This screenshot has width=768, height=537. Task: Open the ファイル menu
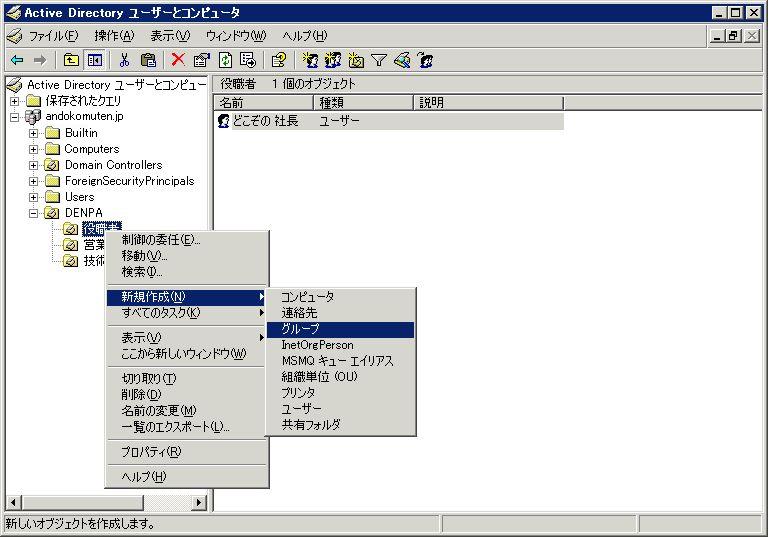click(x=53, y=36)
